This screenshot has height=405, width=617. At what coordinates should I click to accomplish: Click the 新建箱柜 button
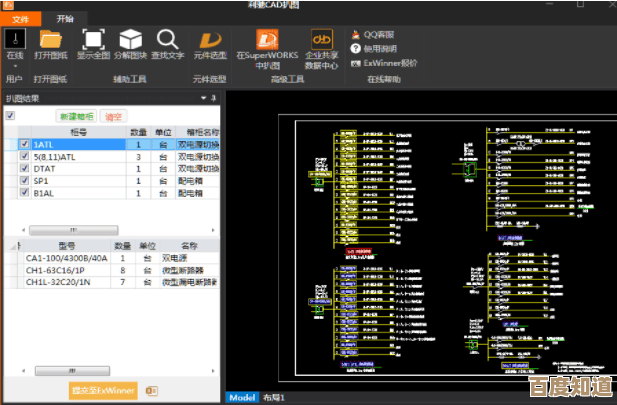76,117
